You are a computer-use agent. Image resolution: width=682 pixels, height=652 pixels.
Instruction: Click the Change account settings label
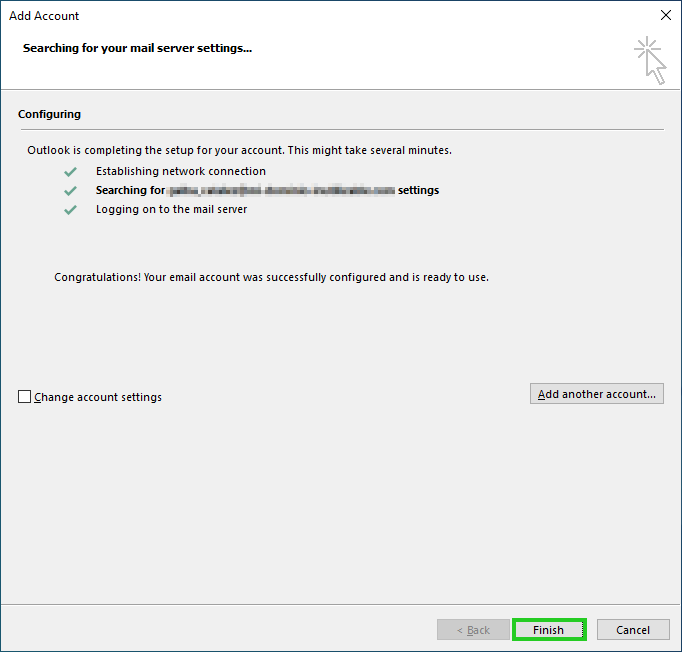98,397
